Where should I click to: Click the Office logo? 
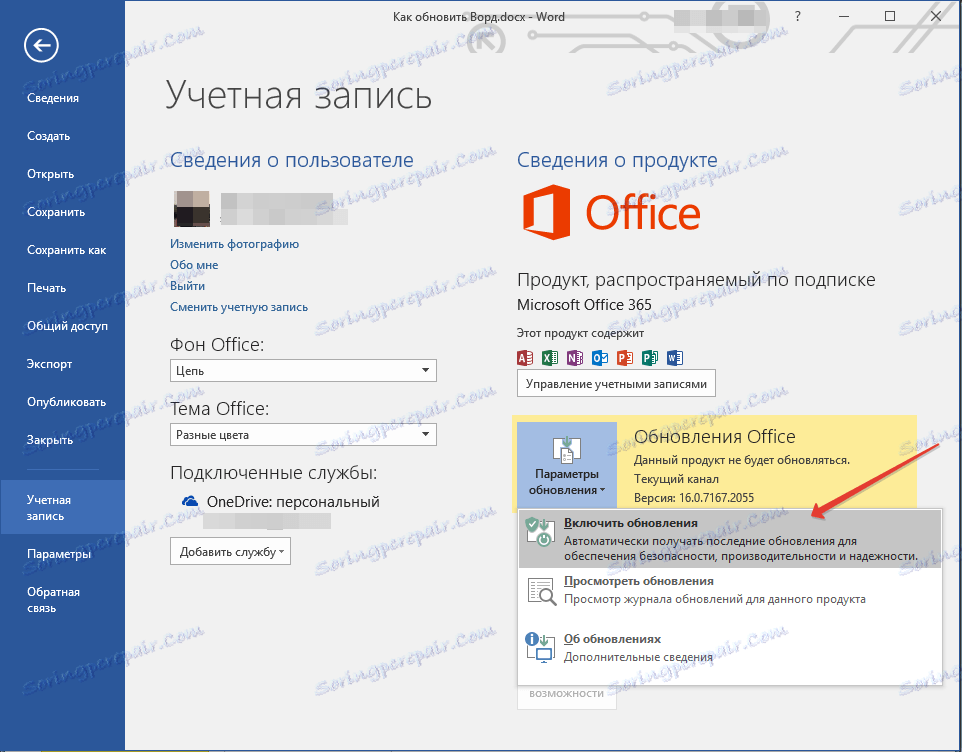pyautogui.click(x=612, y=212)
